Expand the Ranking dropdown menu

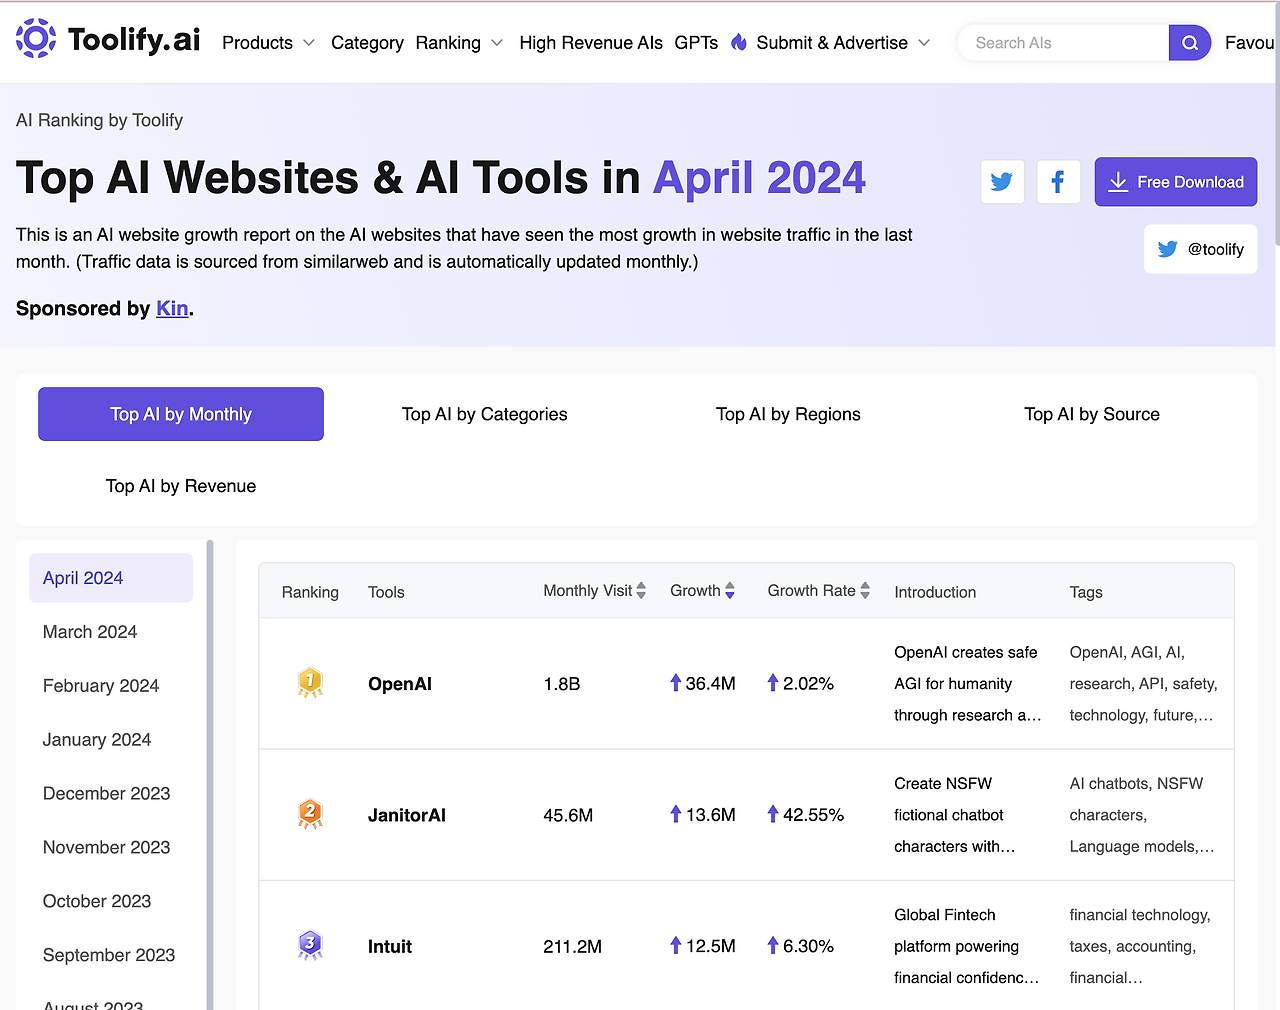tap(459, 43)
